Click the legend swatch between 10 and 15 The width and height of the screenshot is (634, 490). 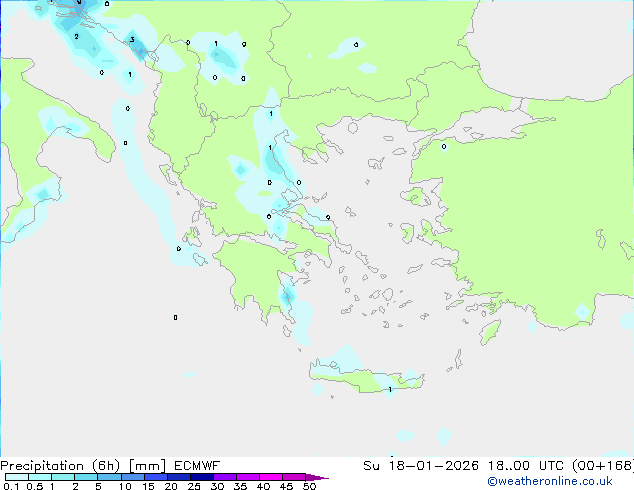[x=133, y=477]
